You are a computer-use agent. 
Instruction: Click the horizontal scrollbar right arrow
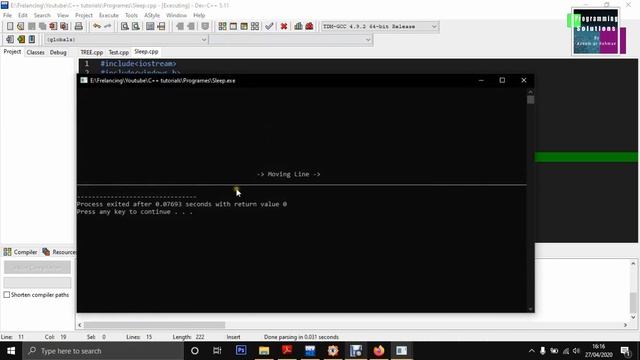point(625,325)
